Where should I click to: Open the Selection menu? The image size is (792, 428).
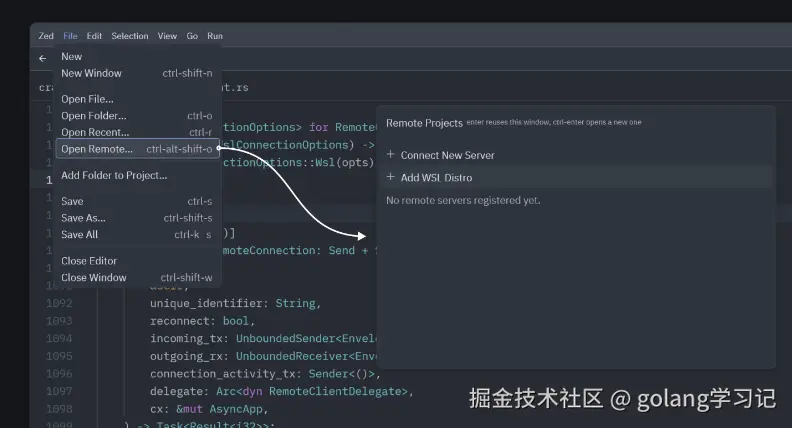[130, 36]
